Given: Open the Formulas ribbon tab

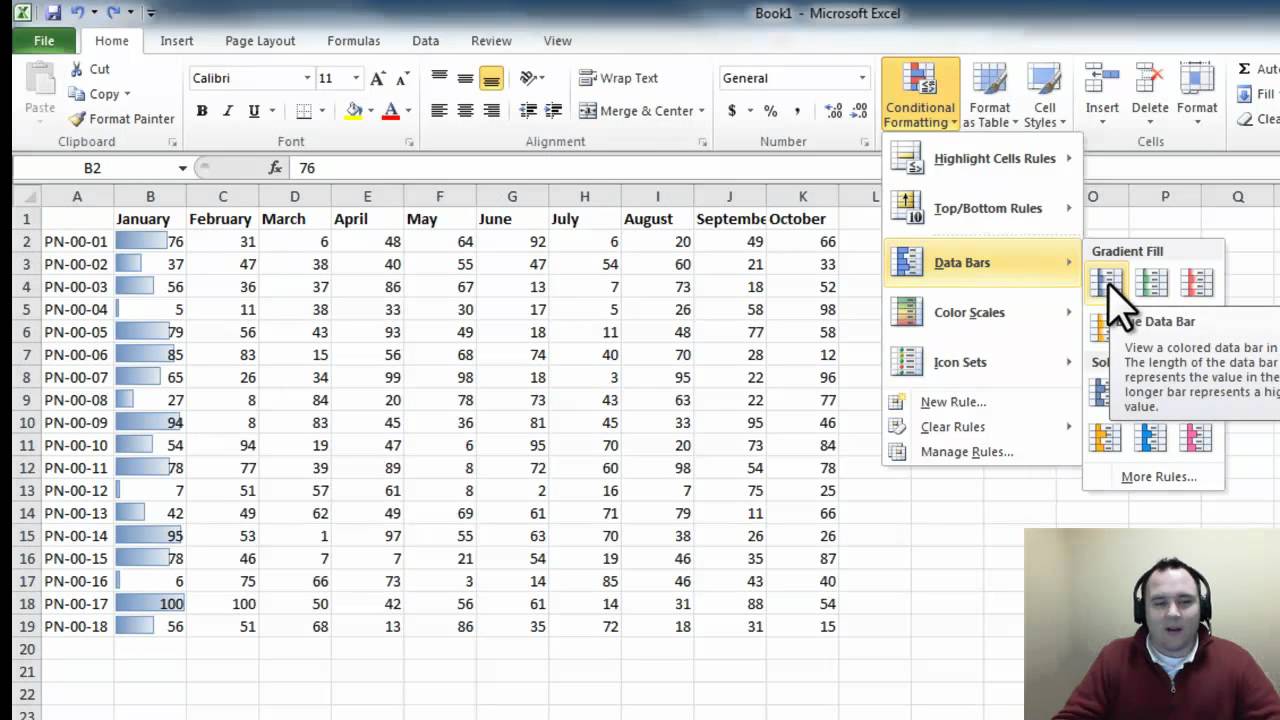Looking at the screenshot, I should [353, 41].
